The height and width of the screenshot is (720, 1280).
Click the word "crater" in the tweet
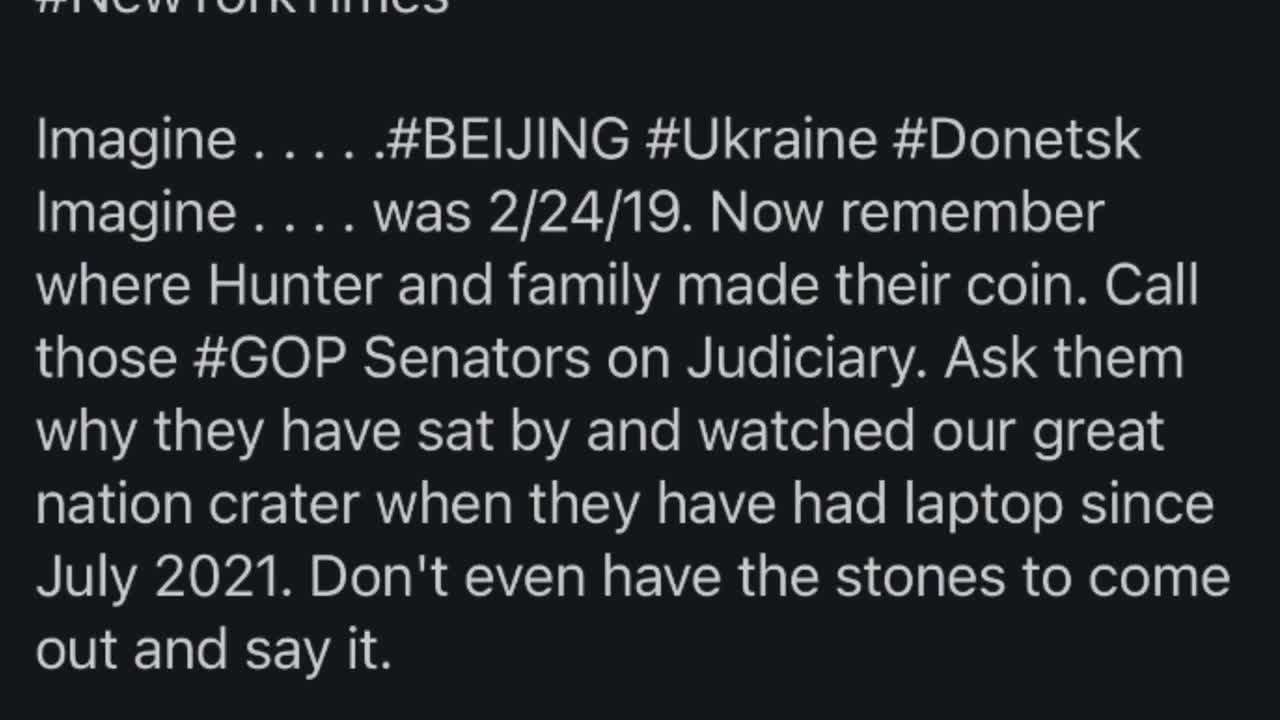click(x=284, y=505)
